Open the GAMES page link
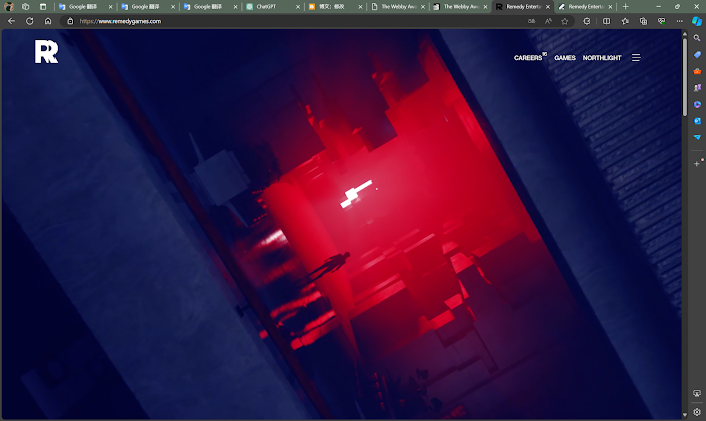The width and height of the screenshot is (706, 421). point(565,58)
